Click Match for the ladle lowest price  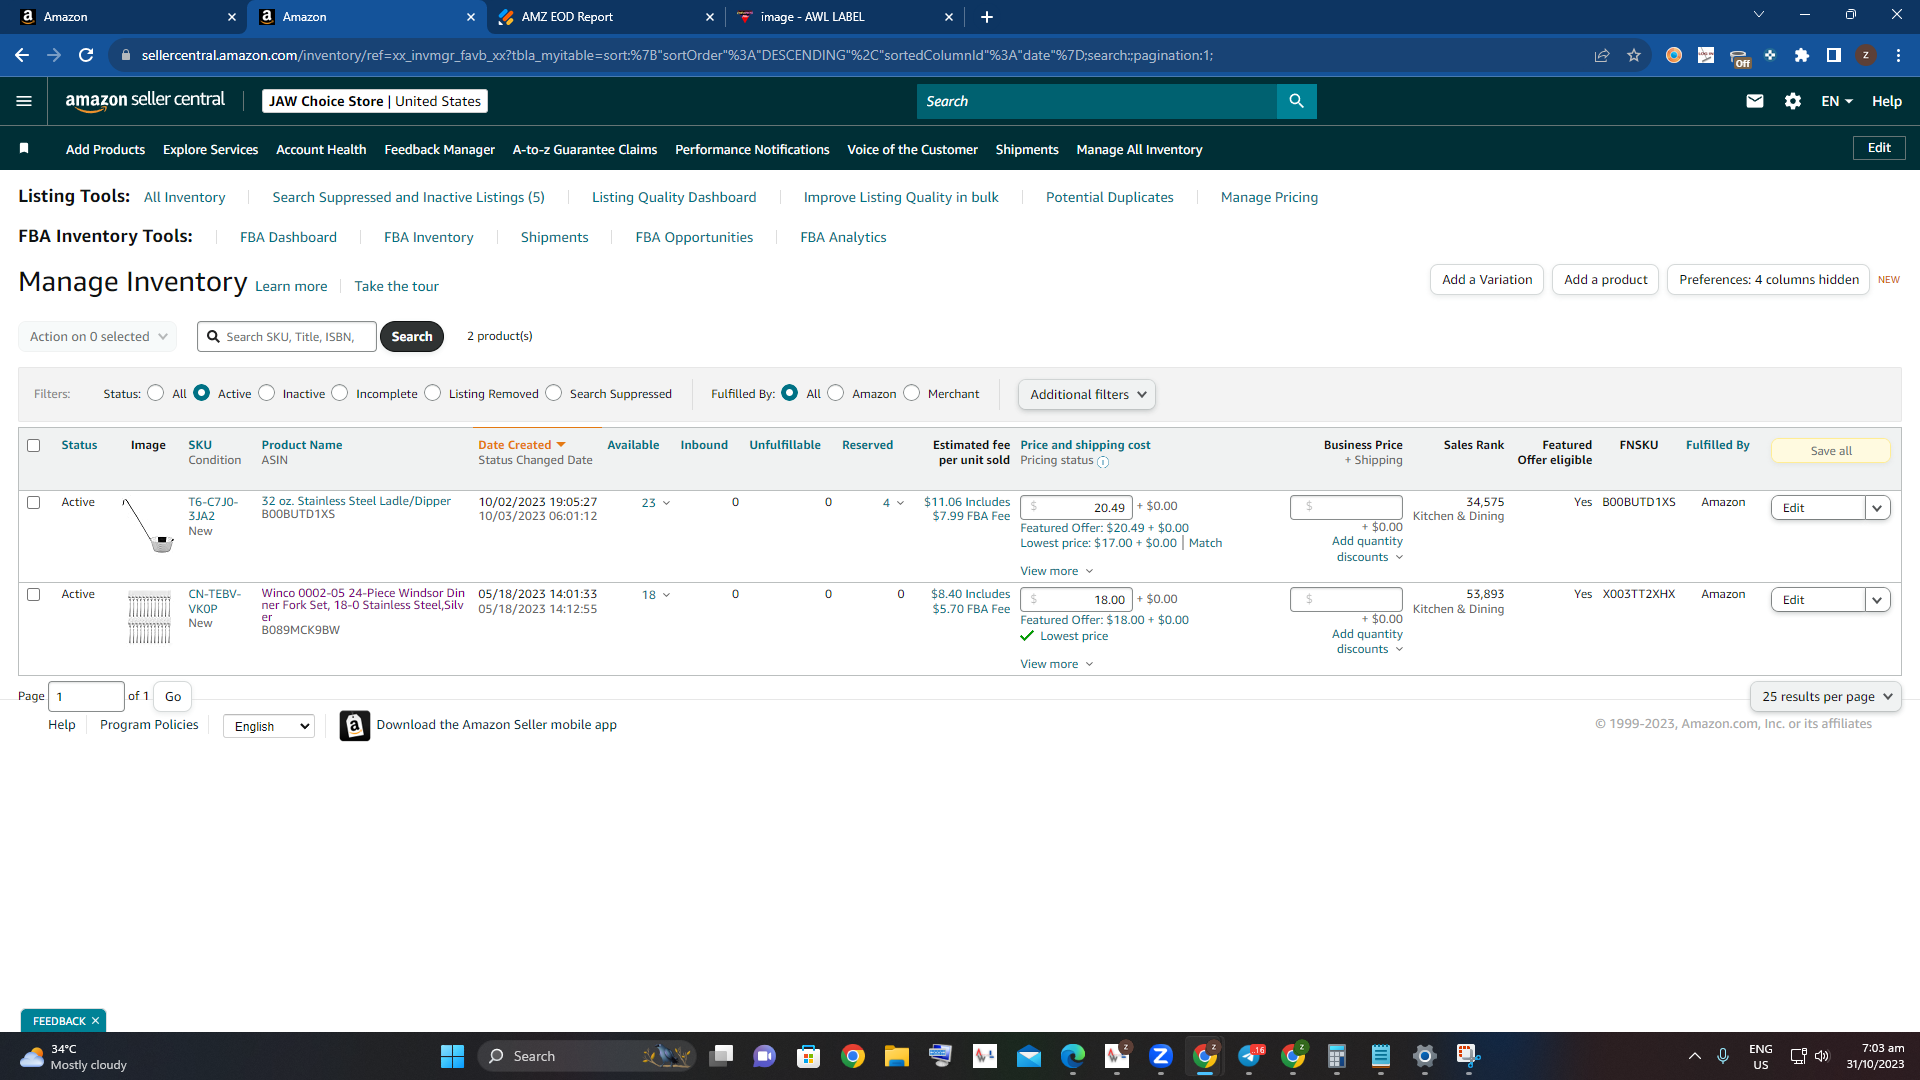[x=1205, y=543]
